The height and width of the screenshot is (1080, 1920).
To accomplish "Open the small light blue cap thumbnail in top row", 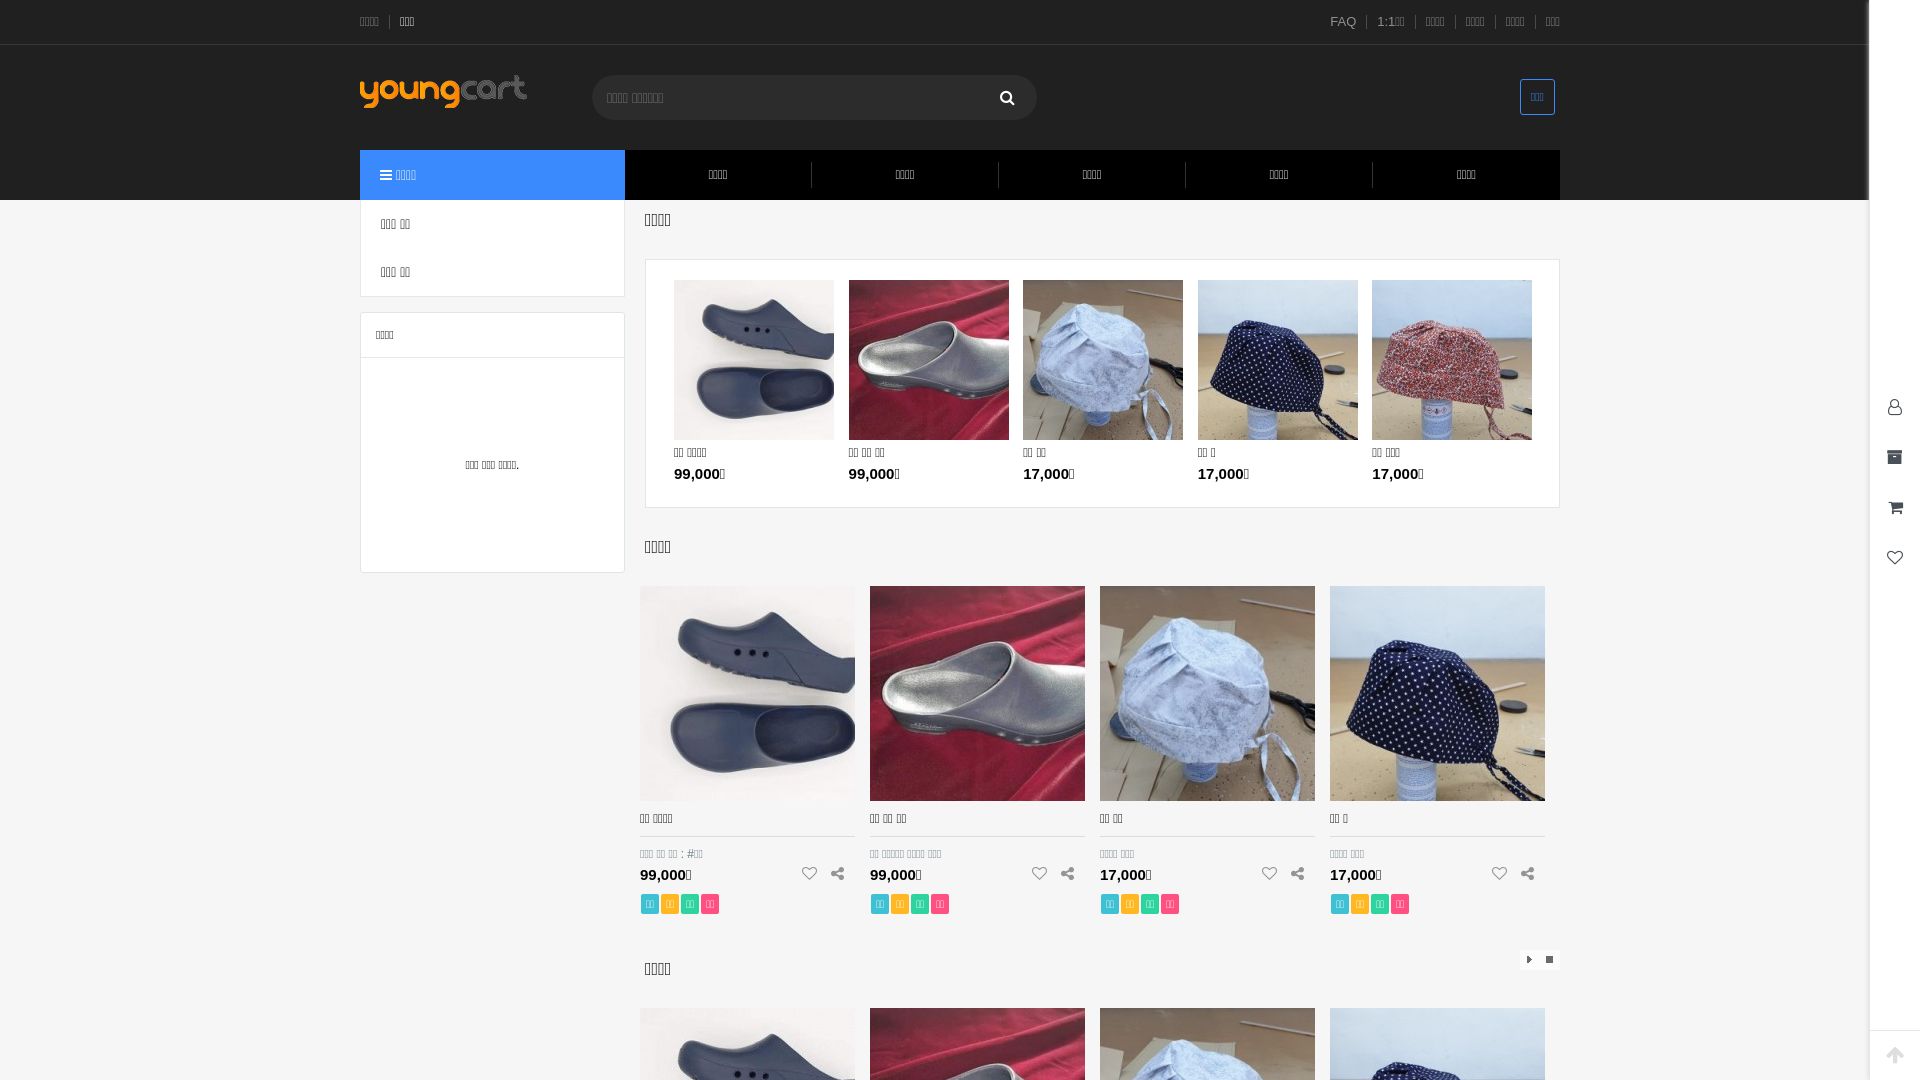I will pos(1103,360).
